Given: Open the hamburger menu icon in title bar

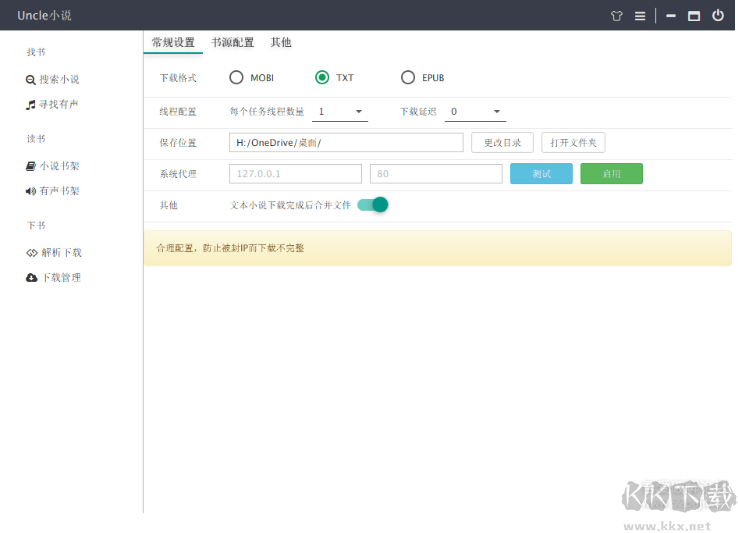Looking at the screenshot, I should 640,16.
